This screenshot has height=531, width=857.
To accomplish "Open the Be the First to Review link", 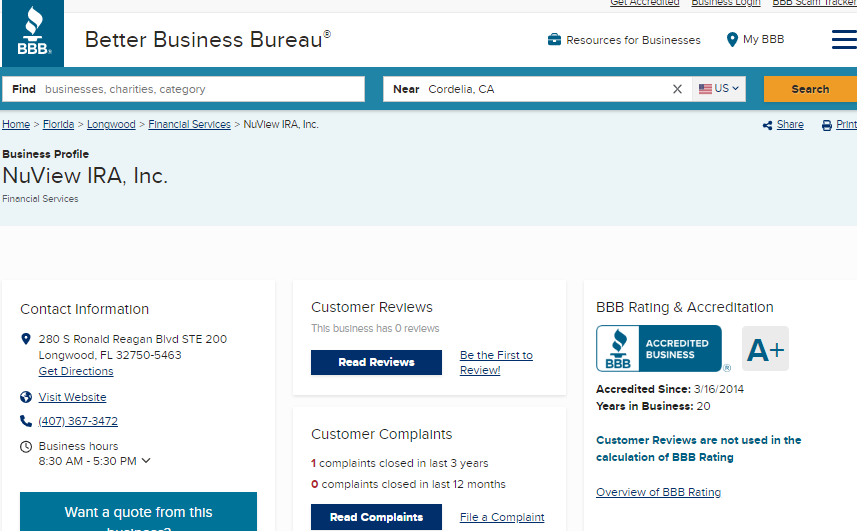I will click(x=496, y=362).
